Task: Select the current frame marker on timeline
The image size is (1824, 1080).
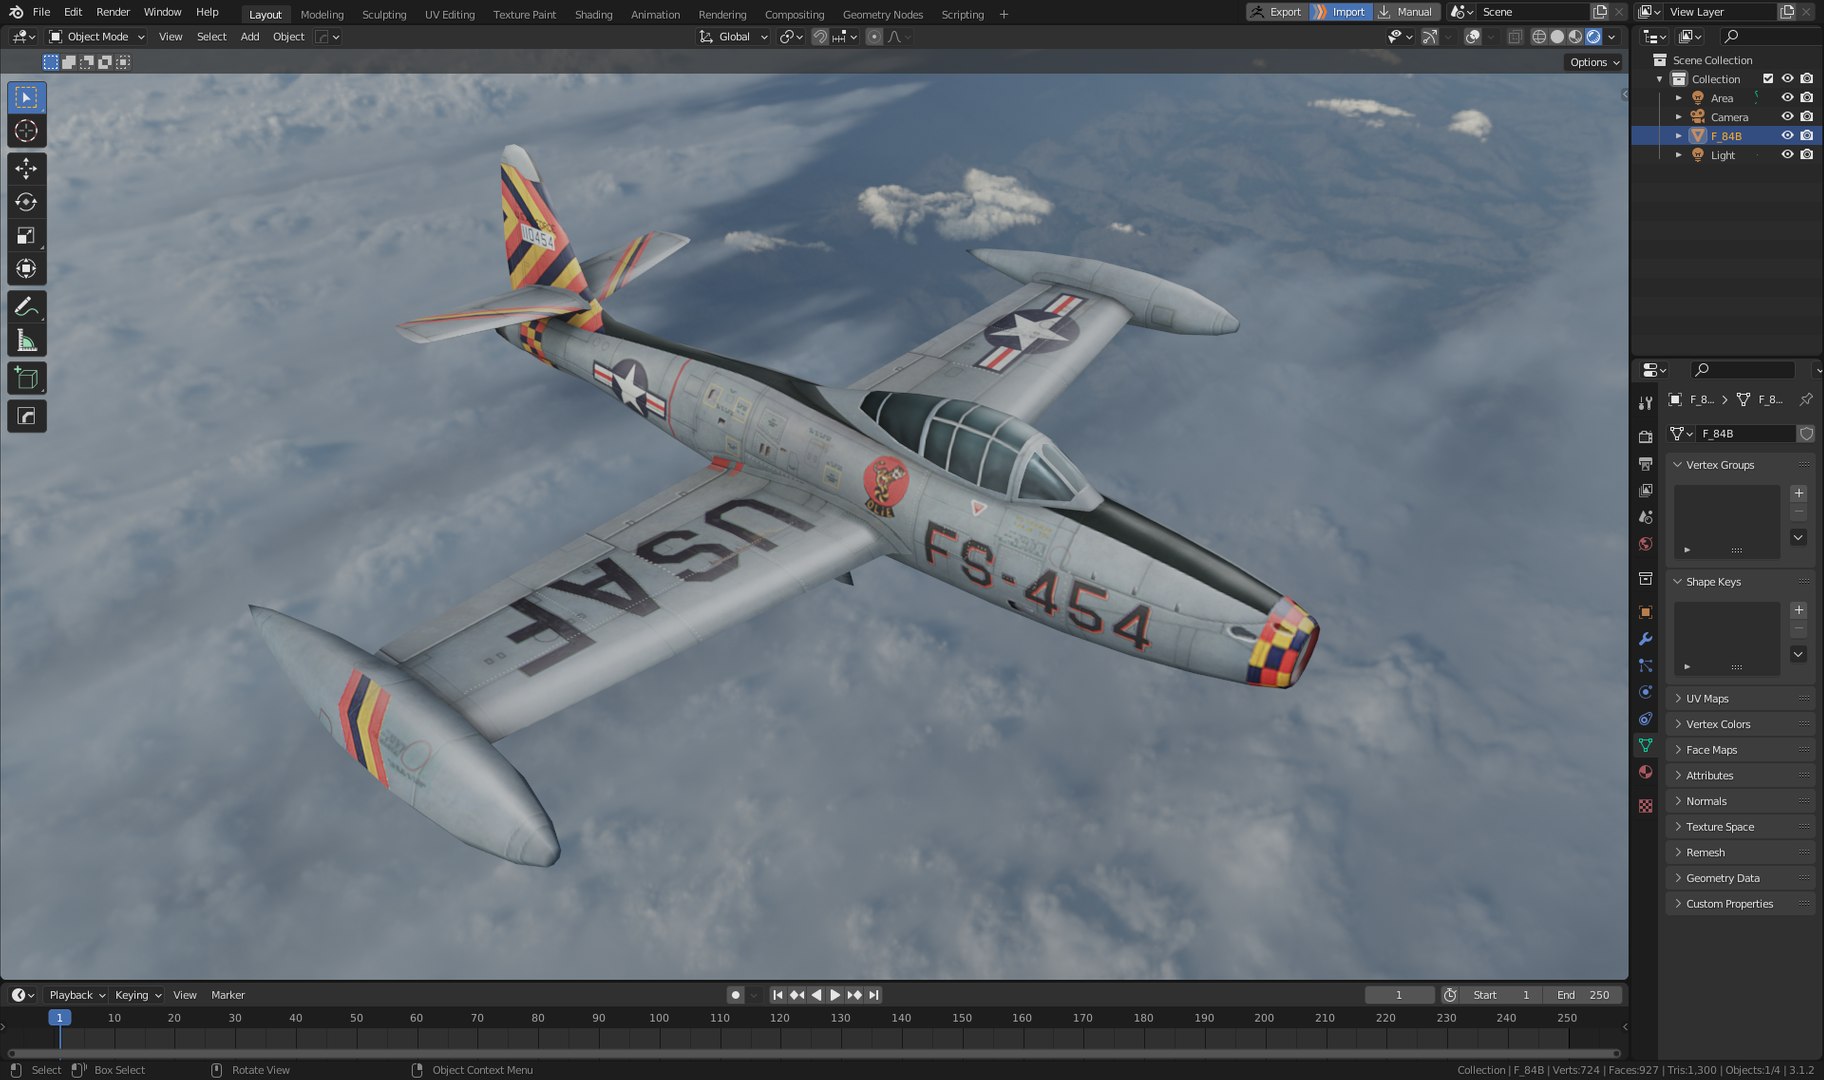Action: 59,1018
